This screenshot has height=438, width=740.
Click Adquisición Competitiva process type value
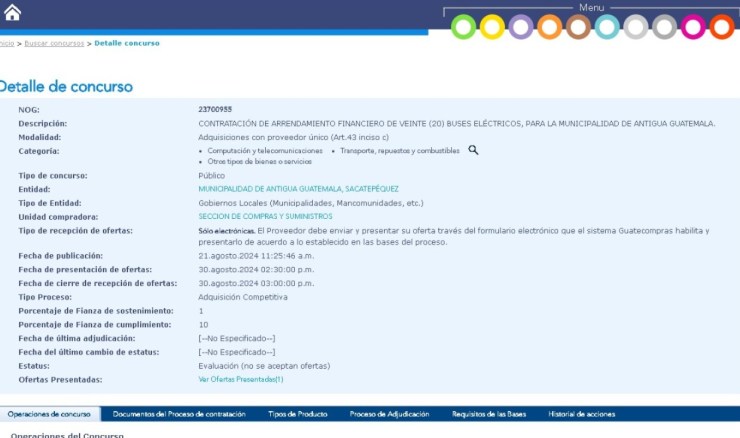243,297
